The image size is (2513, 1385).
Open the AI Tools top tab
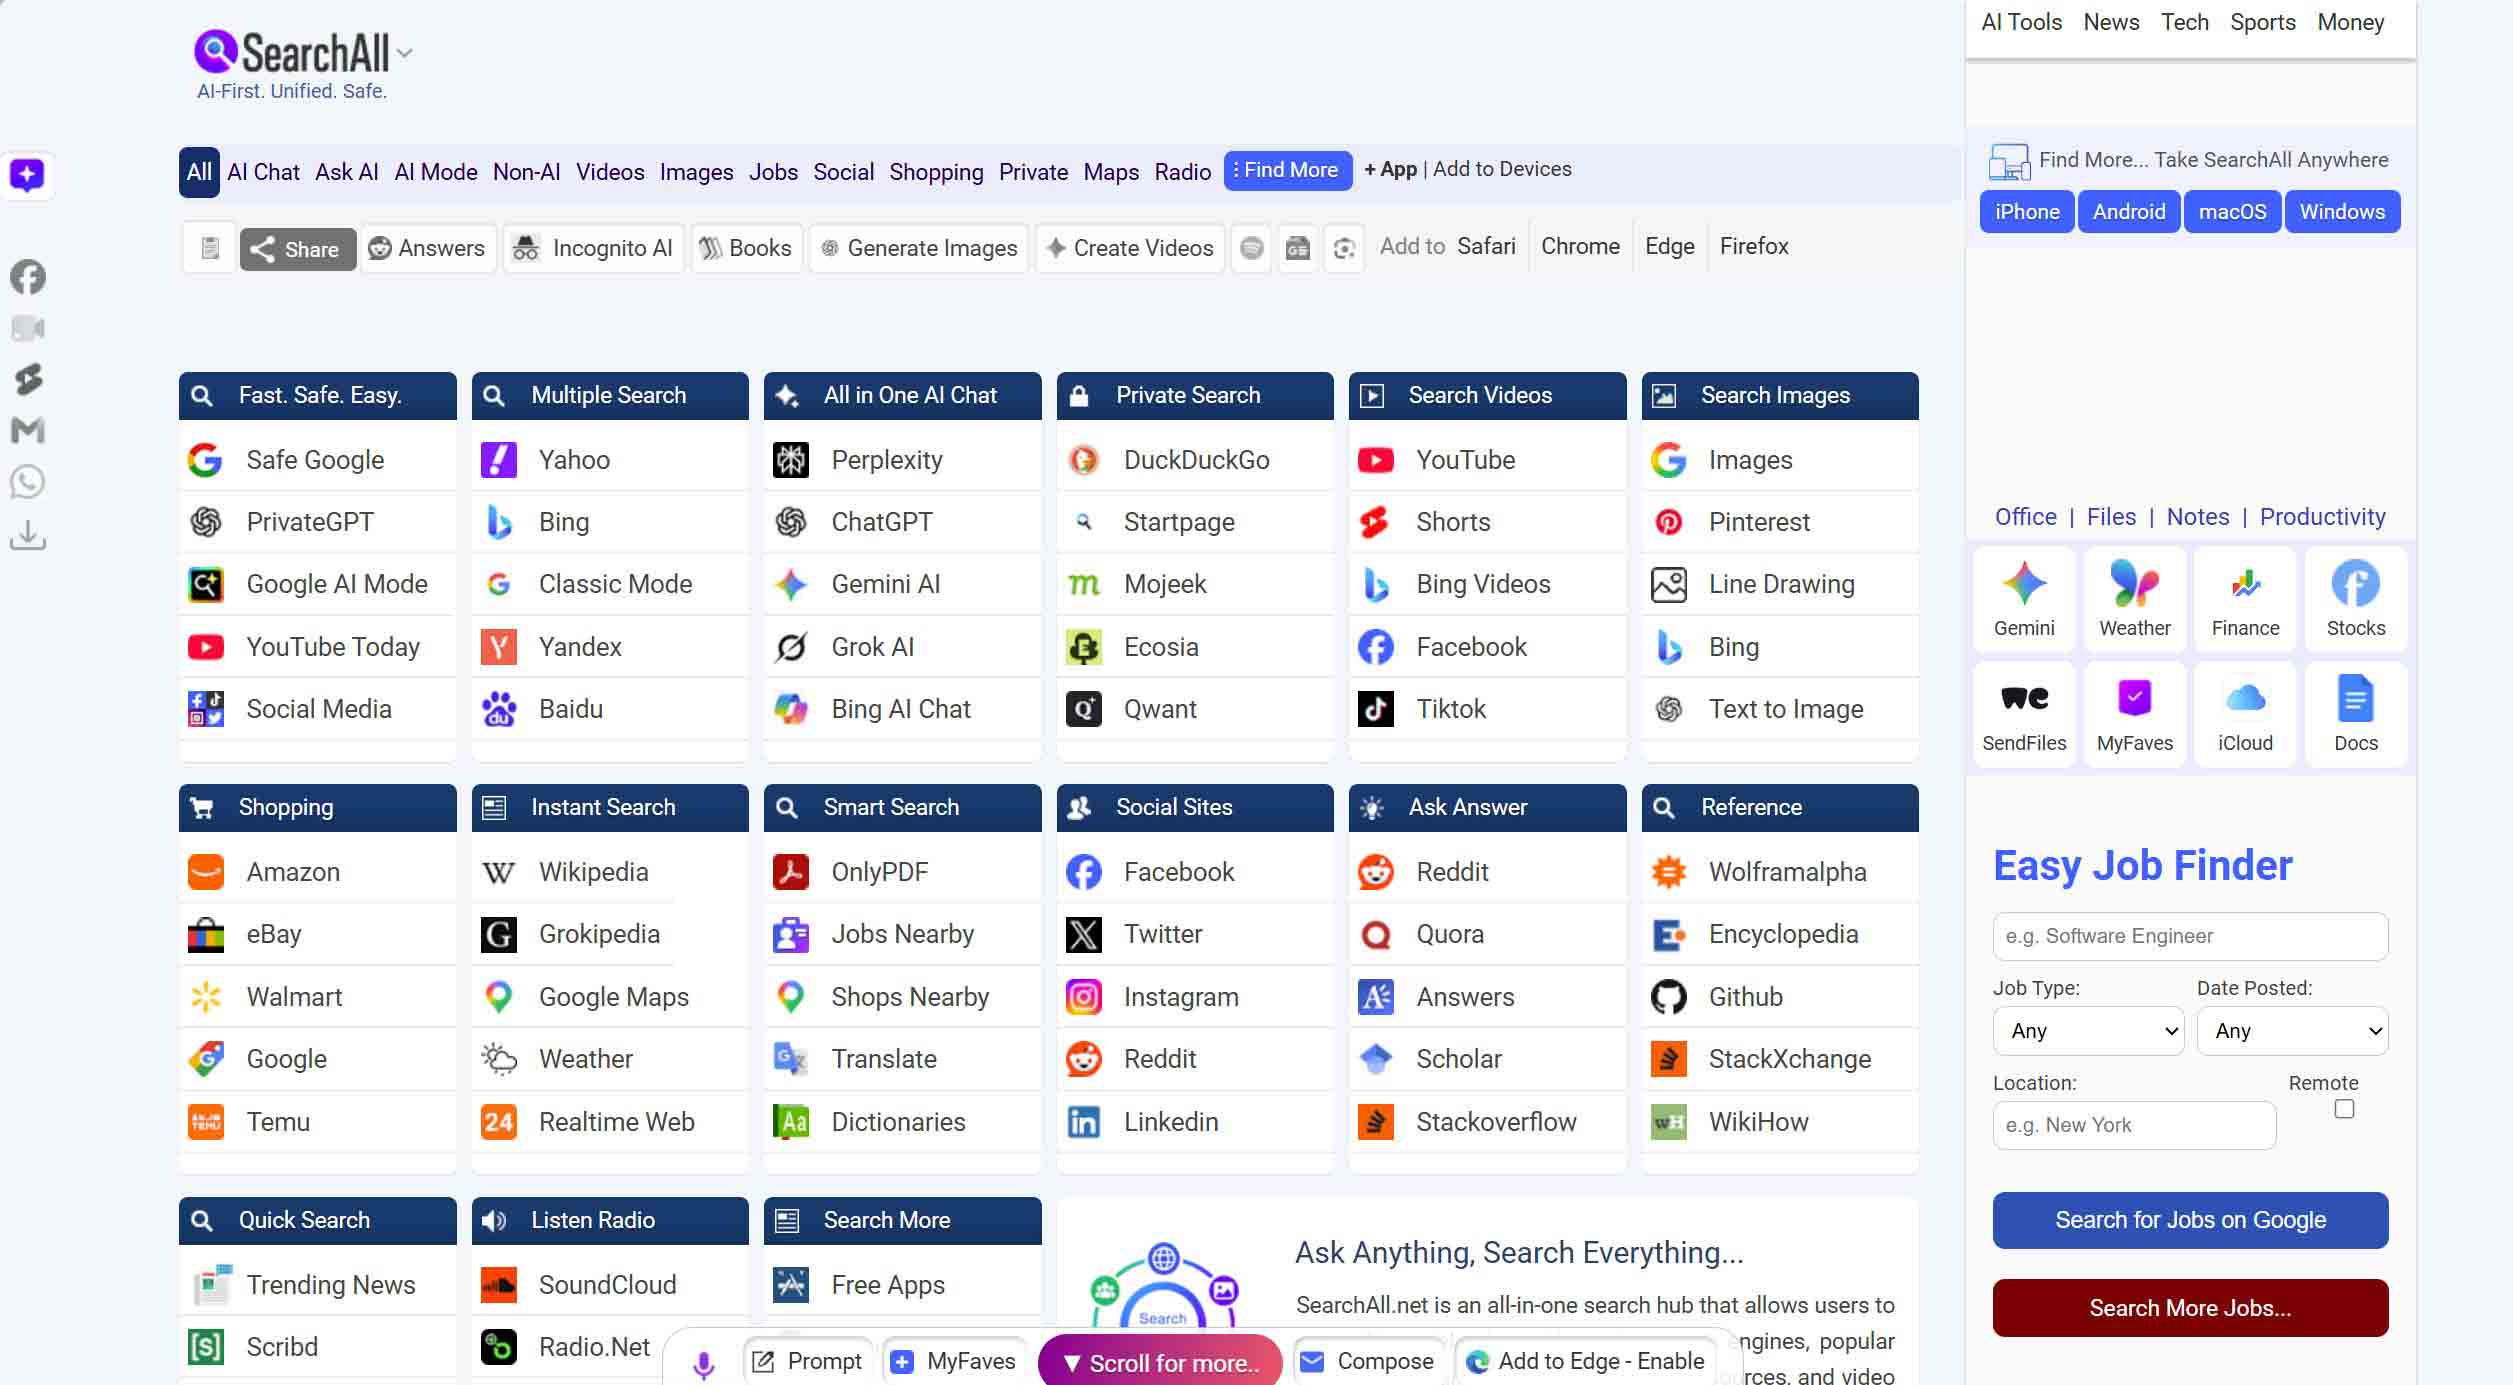click(2021, 22)
